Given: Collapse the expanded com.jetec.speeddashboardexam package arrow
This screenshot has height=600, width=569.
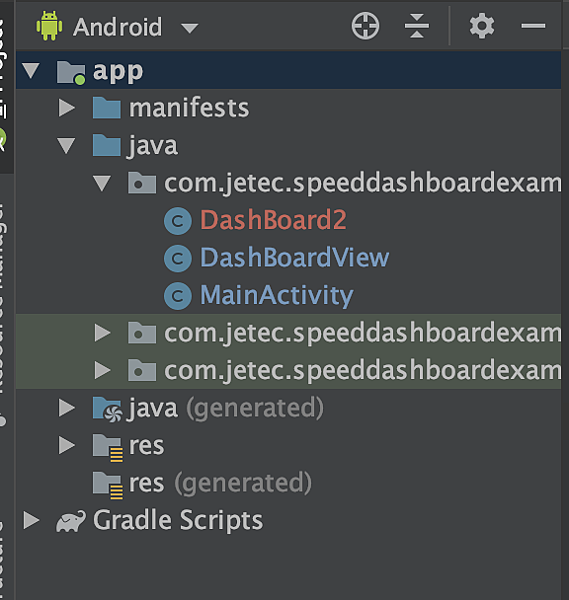Looking at the screenshot, I should (102, 183).
